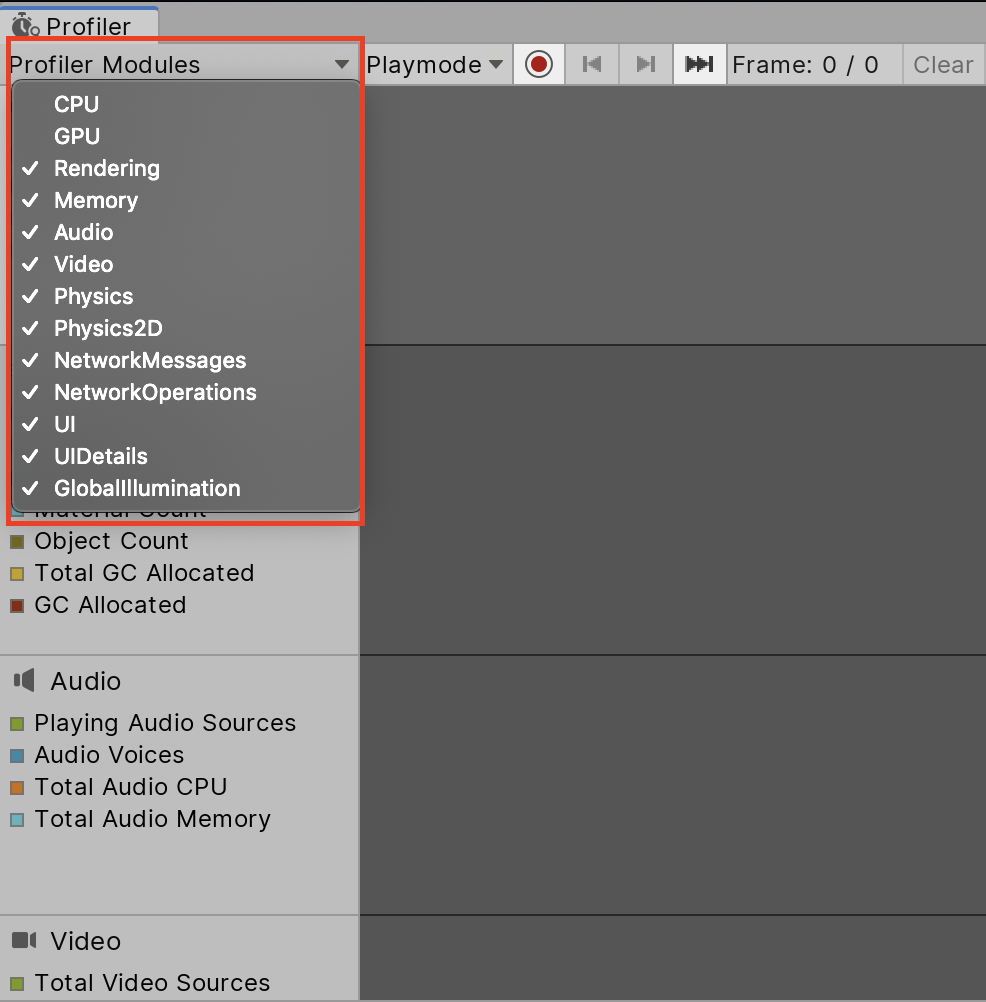Click the Video camera icon
The image size is (986, 1002).
click(x=24, y=941)
